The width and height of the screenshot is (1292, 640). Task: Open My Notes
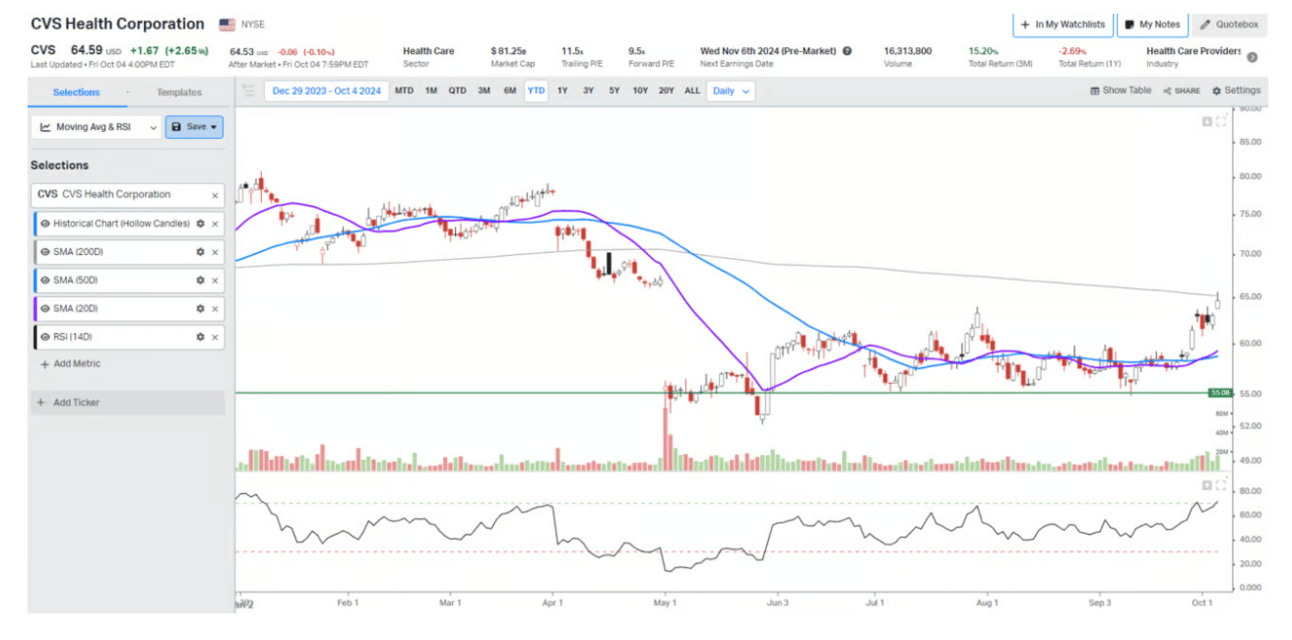(x=1152, y=24)
